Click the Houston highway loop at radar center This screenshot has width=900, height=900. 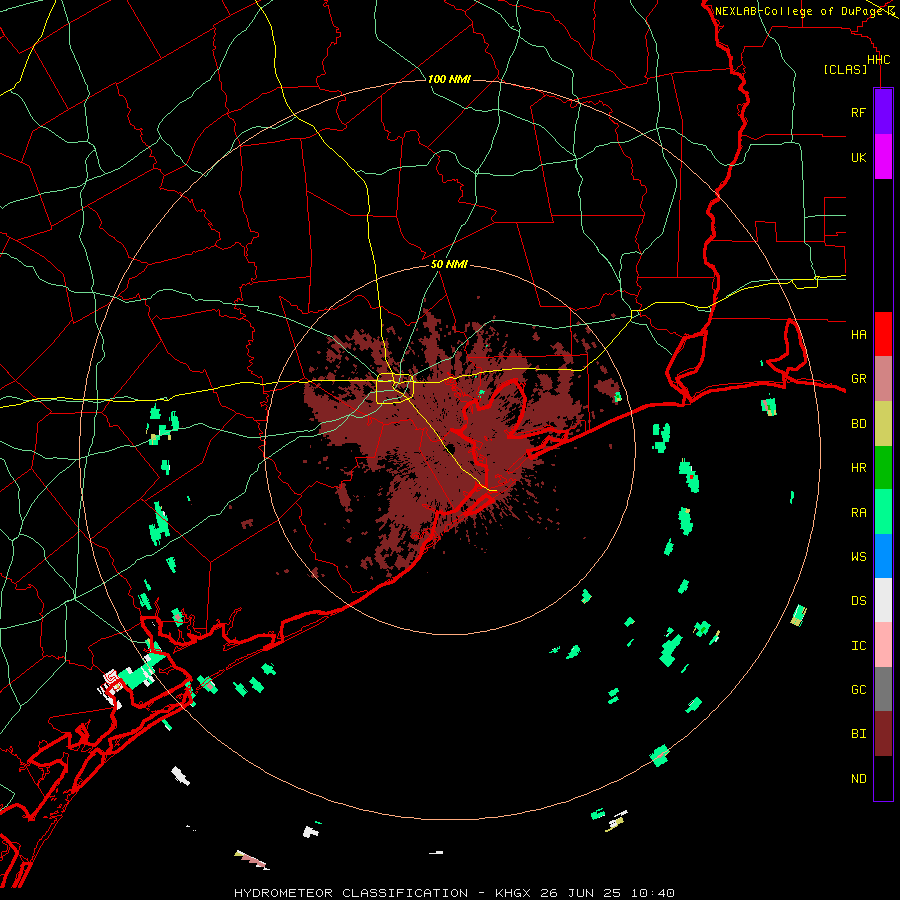[x=395, y=388]
